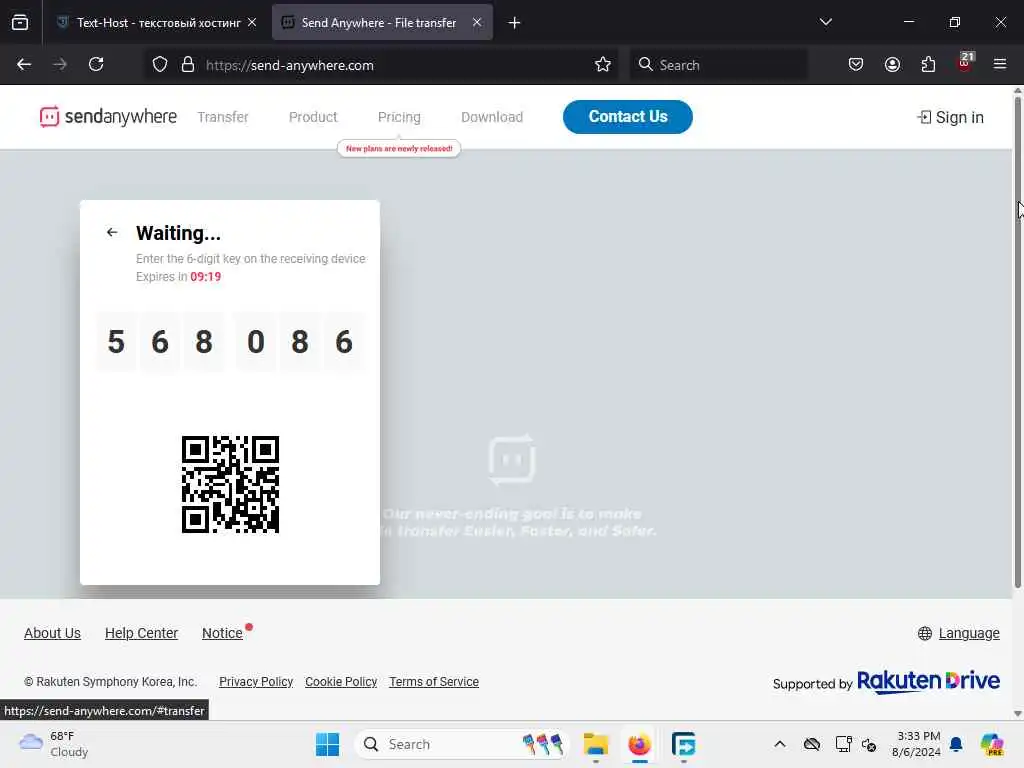1024x768 pixels.
Task: Click the key digit 0
Action: (x=256, y=342)
